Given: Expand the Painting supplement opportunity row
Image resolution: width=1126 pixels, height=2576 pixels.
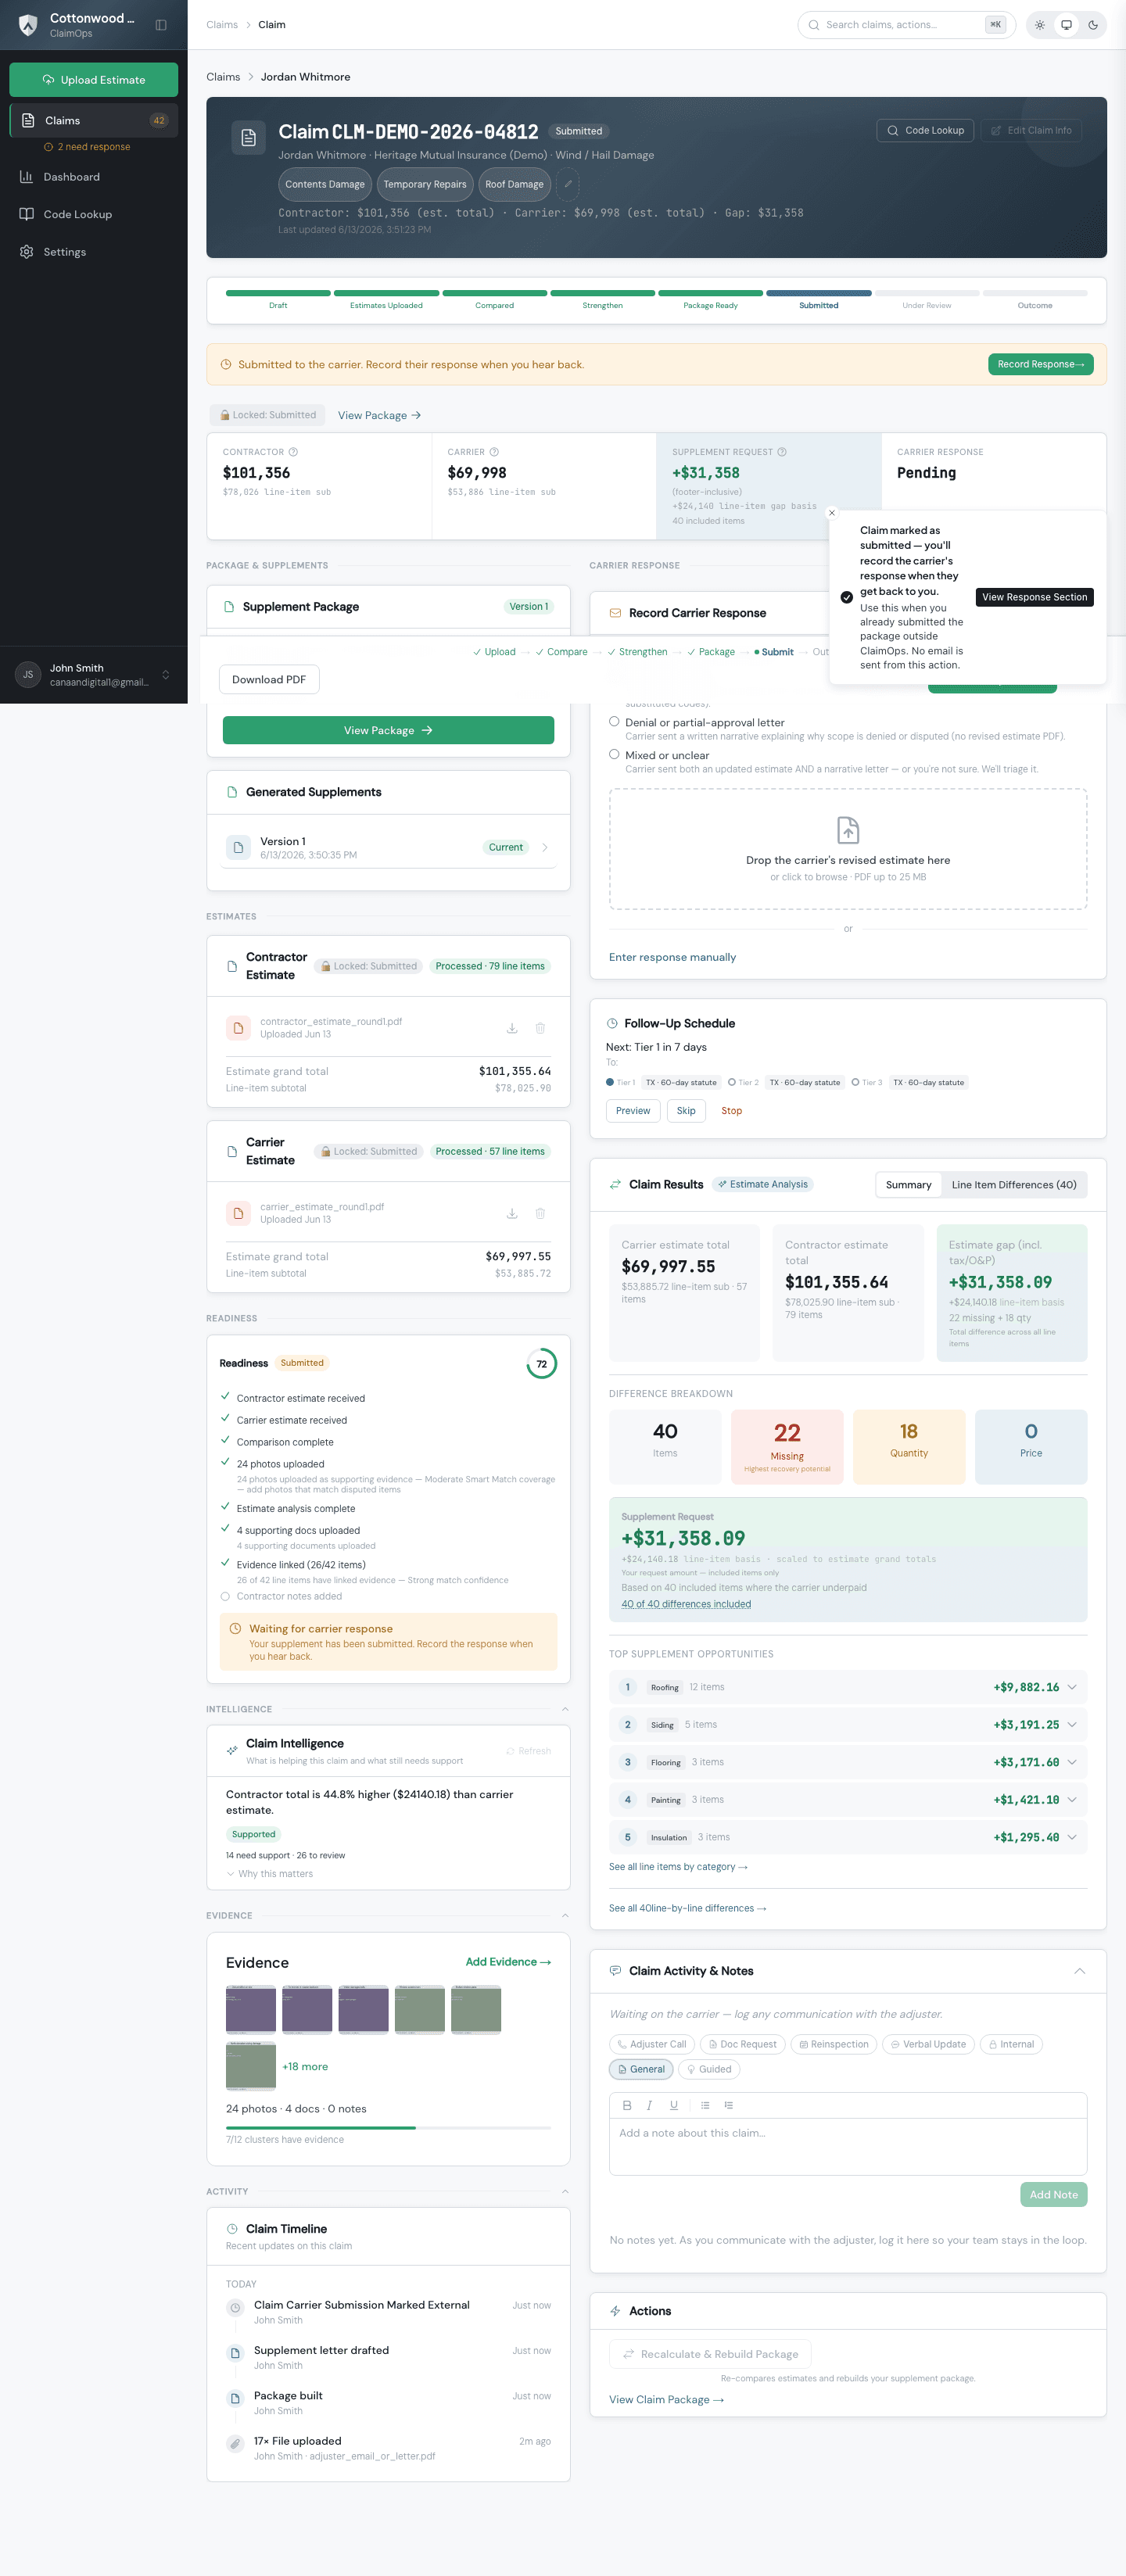Looking at the screenshot, I should [848, 1799].
